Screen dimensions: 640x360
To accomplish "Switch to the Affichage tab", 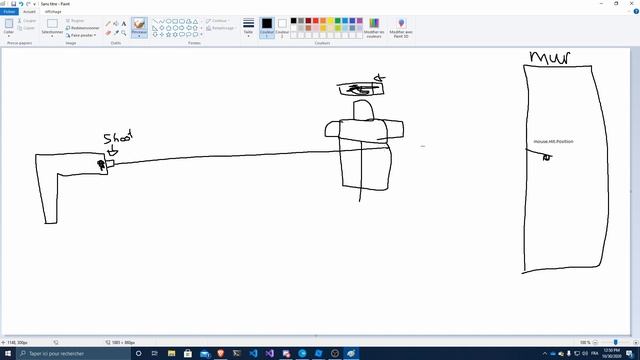I will point(53,11).
